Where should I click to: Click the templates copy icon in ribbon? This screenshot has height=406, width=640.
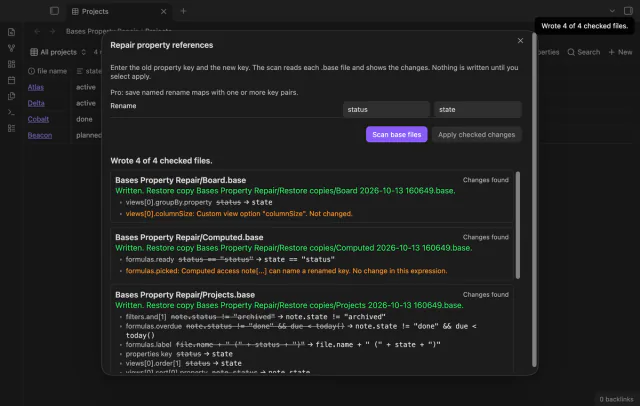click(x=11, y=96)
